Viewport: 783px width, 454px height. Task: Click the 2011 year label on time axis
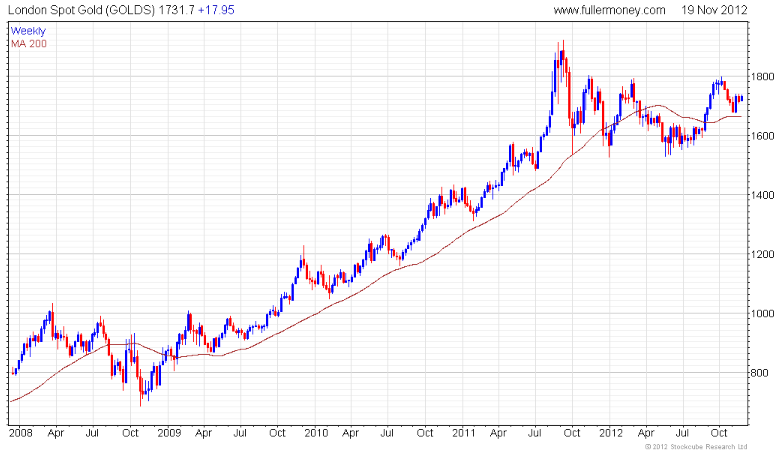[463, 433]
